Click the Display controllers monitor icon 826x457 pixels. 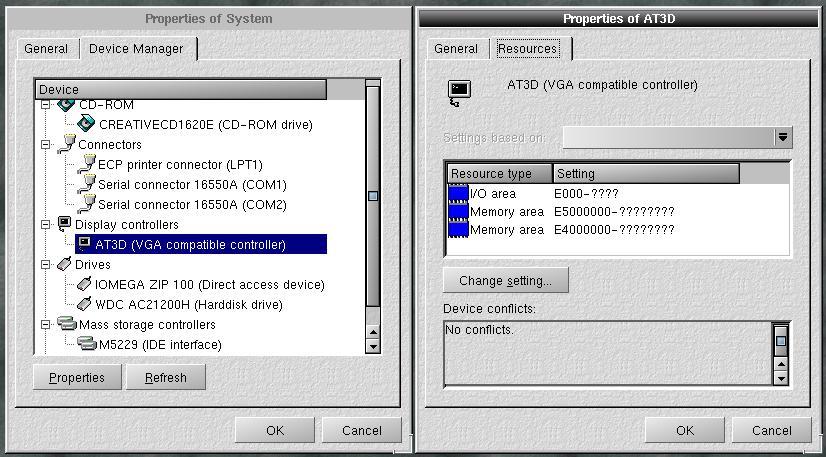click(x=64, y=224)
